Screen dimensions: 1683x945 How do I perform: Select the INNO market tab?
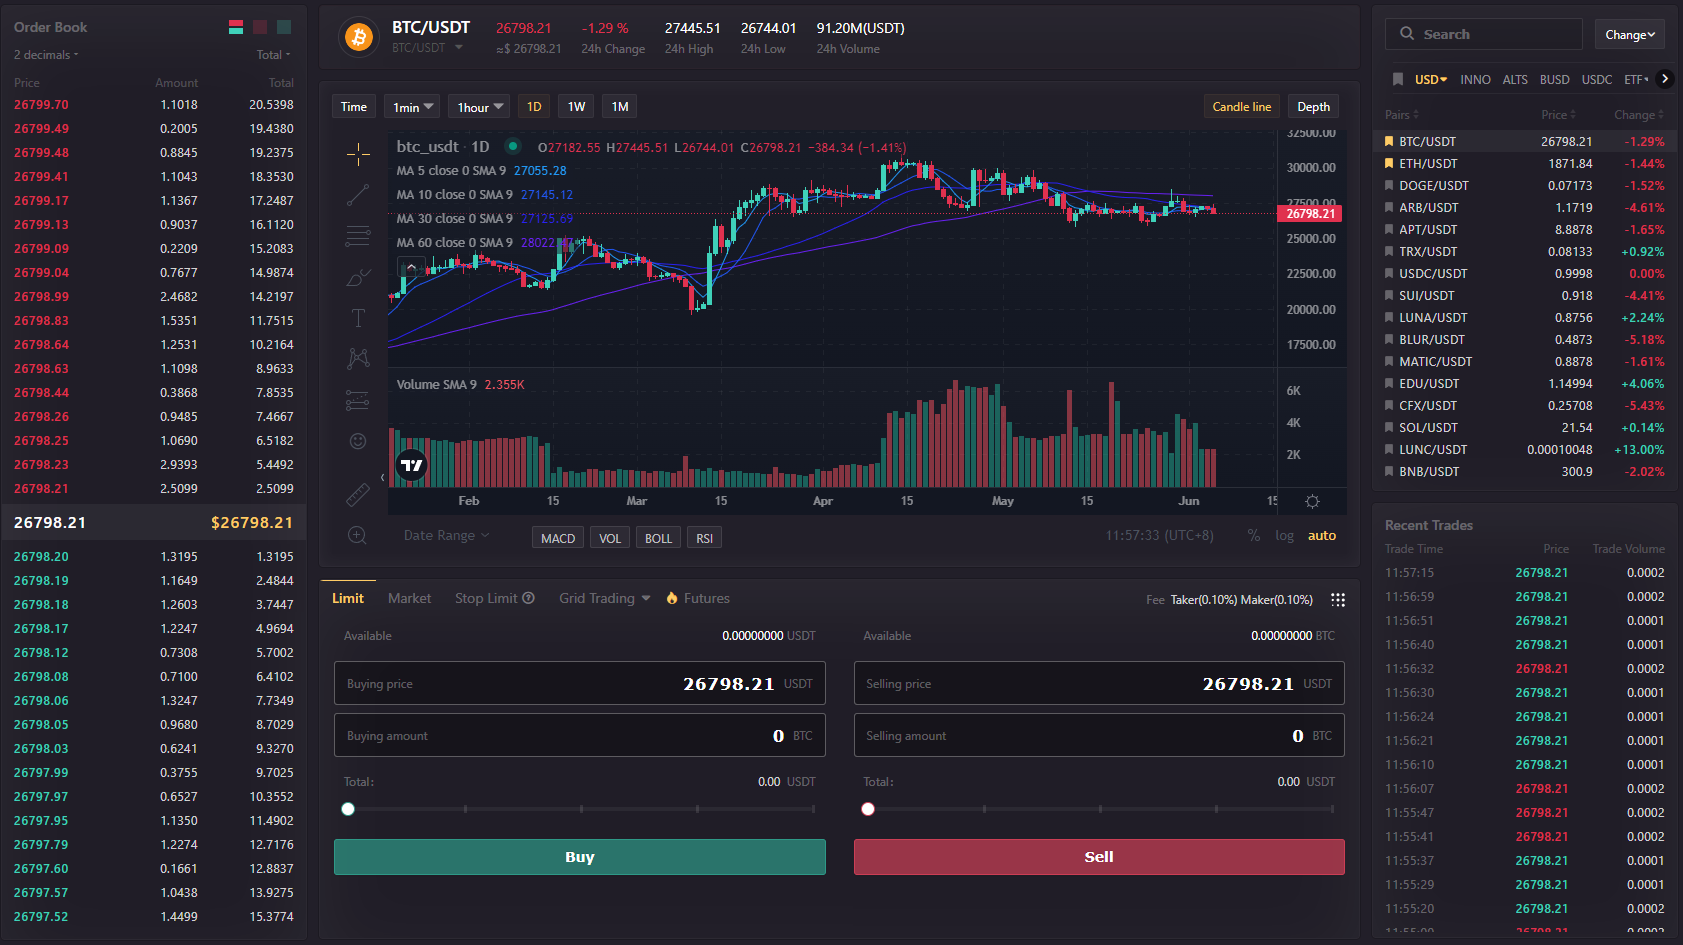1475,79
